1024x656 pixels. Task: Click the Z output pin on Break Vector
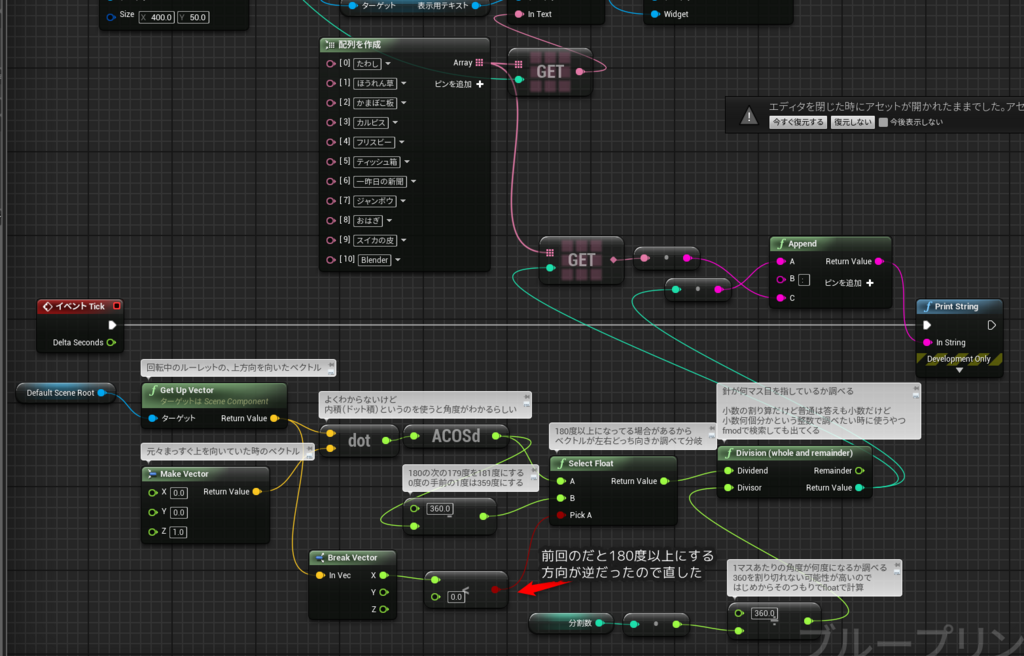click(x=384, y=609)
